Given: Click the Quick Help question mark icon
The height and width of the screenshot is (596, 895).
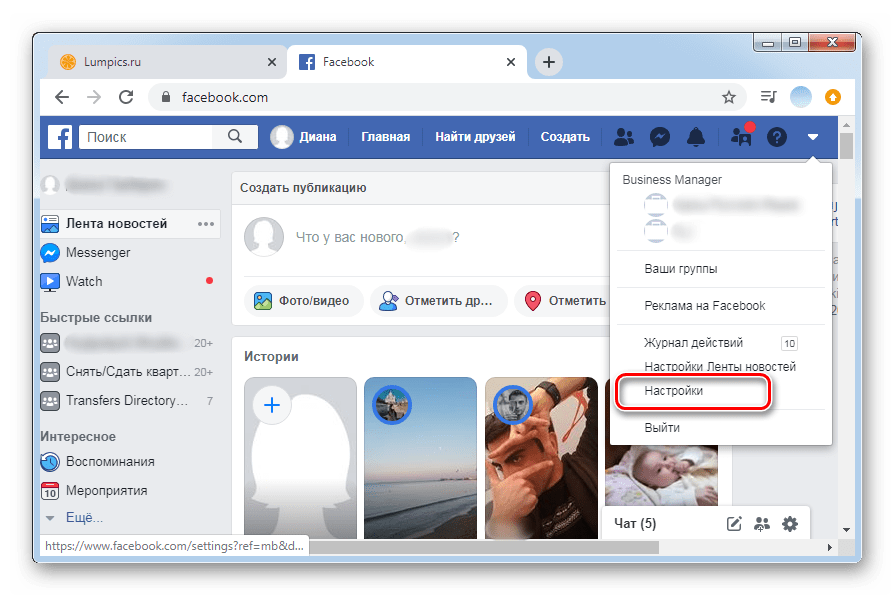Looking at the screenshot, I should click(777, 137).
